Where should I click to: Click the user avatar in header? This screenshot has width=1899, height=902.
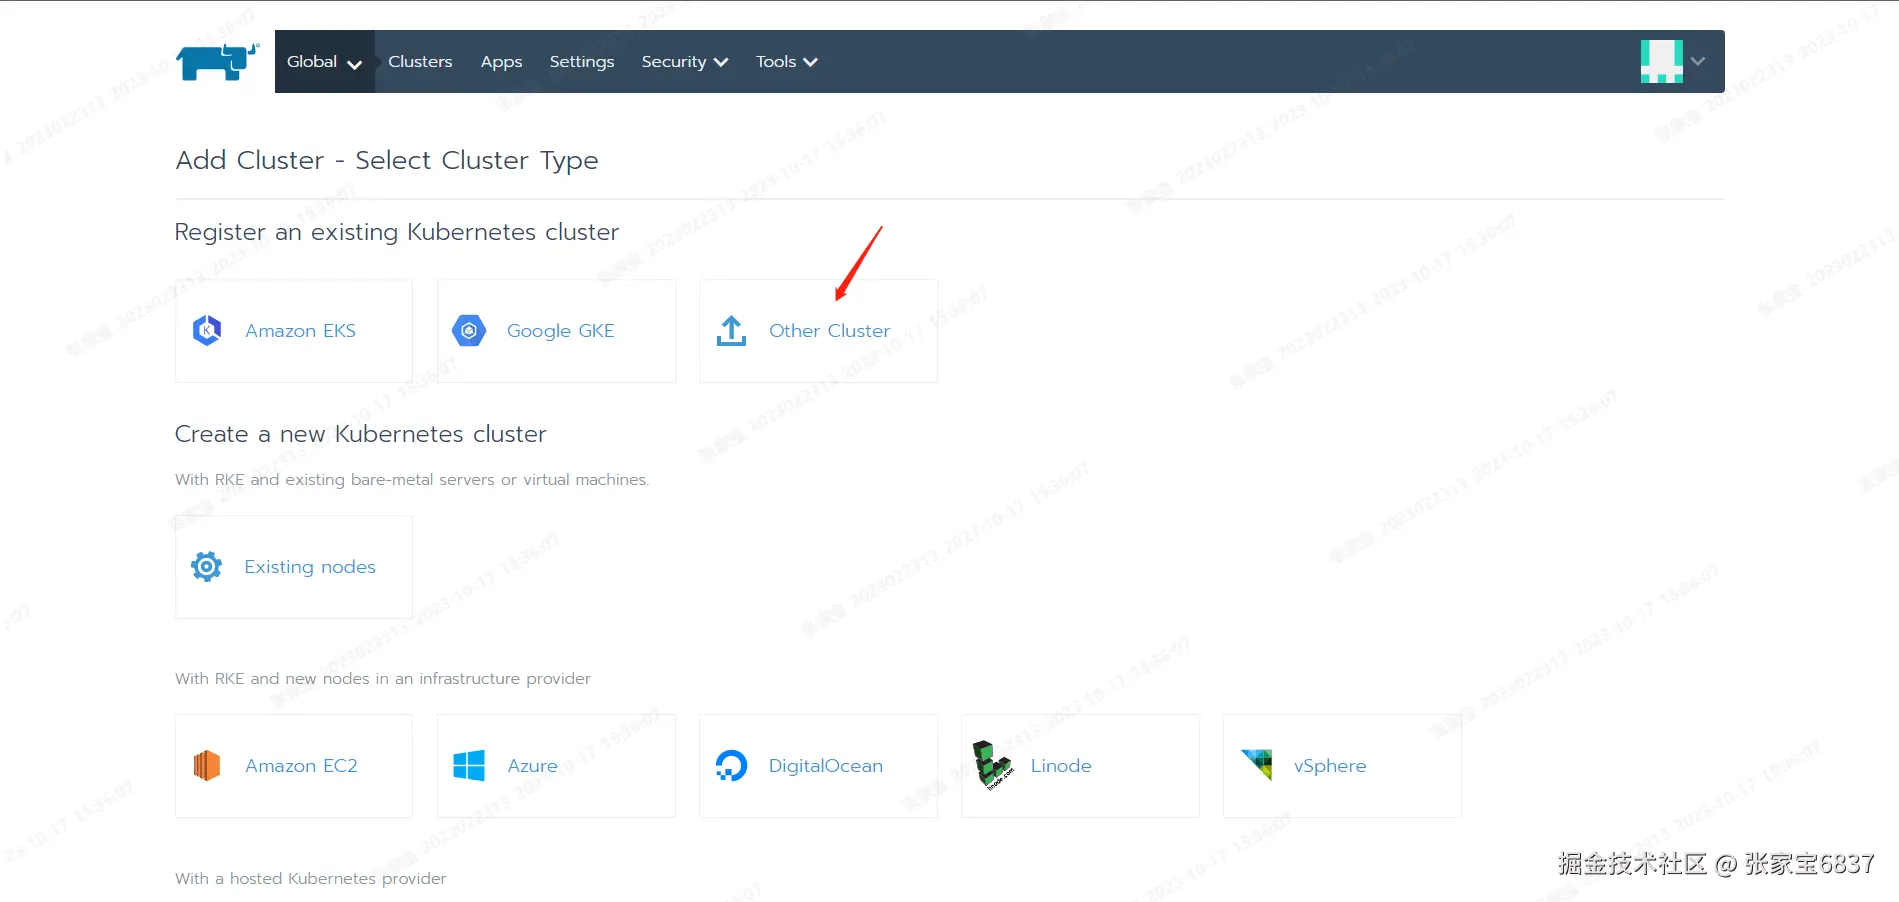[1662, 62]
